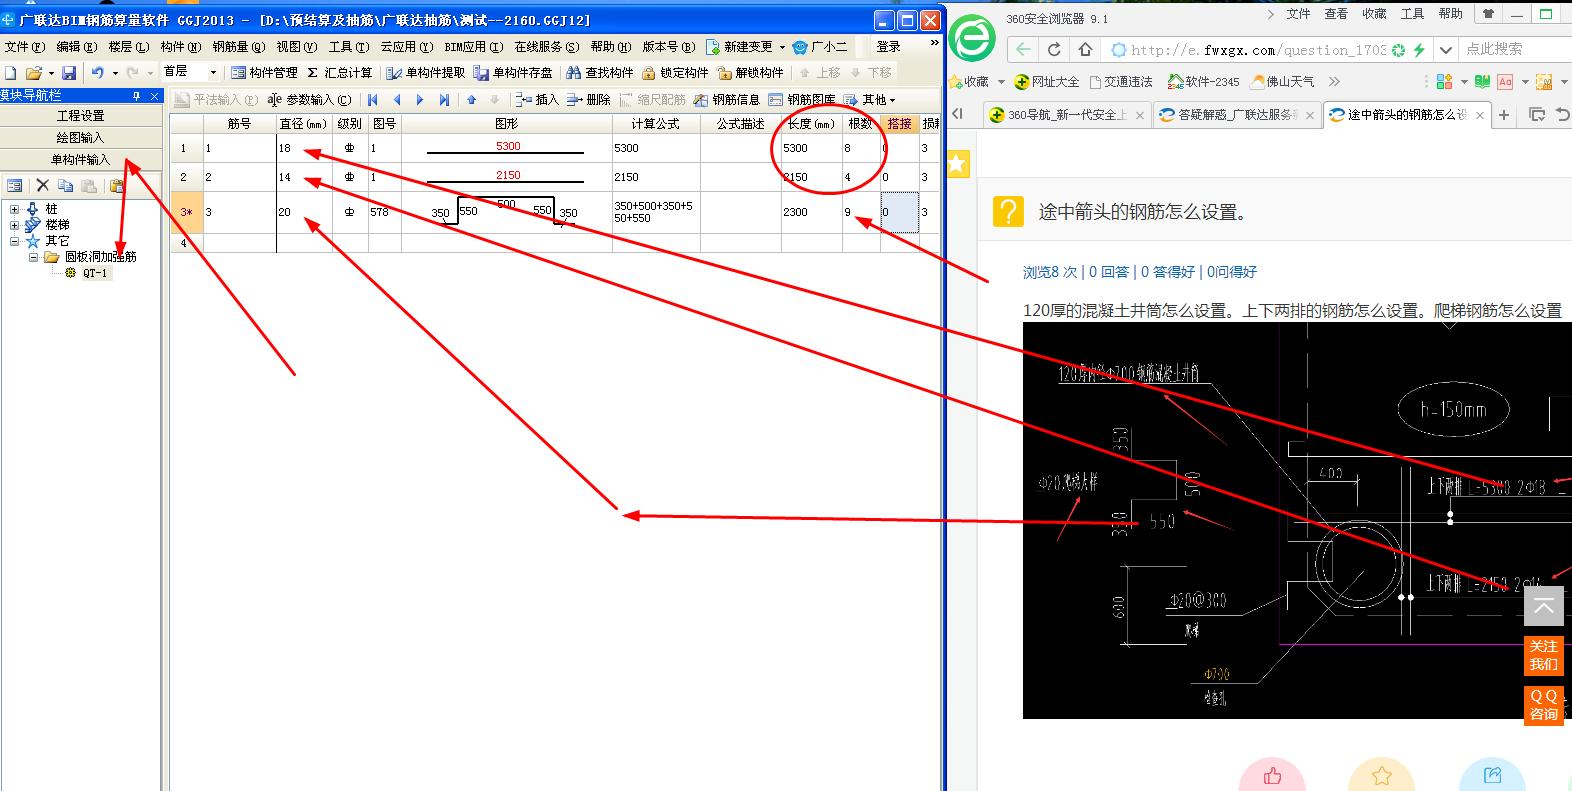Run 汇总计算 summary calculation

[x=340, y=73]
